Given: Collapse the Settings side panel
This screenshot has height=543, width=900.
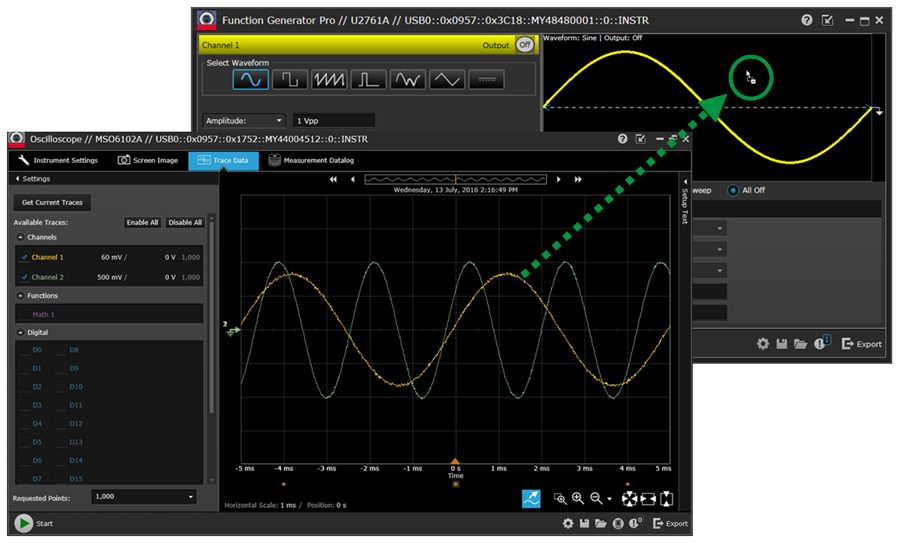Looking at the screenshot, I should 17,179.
